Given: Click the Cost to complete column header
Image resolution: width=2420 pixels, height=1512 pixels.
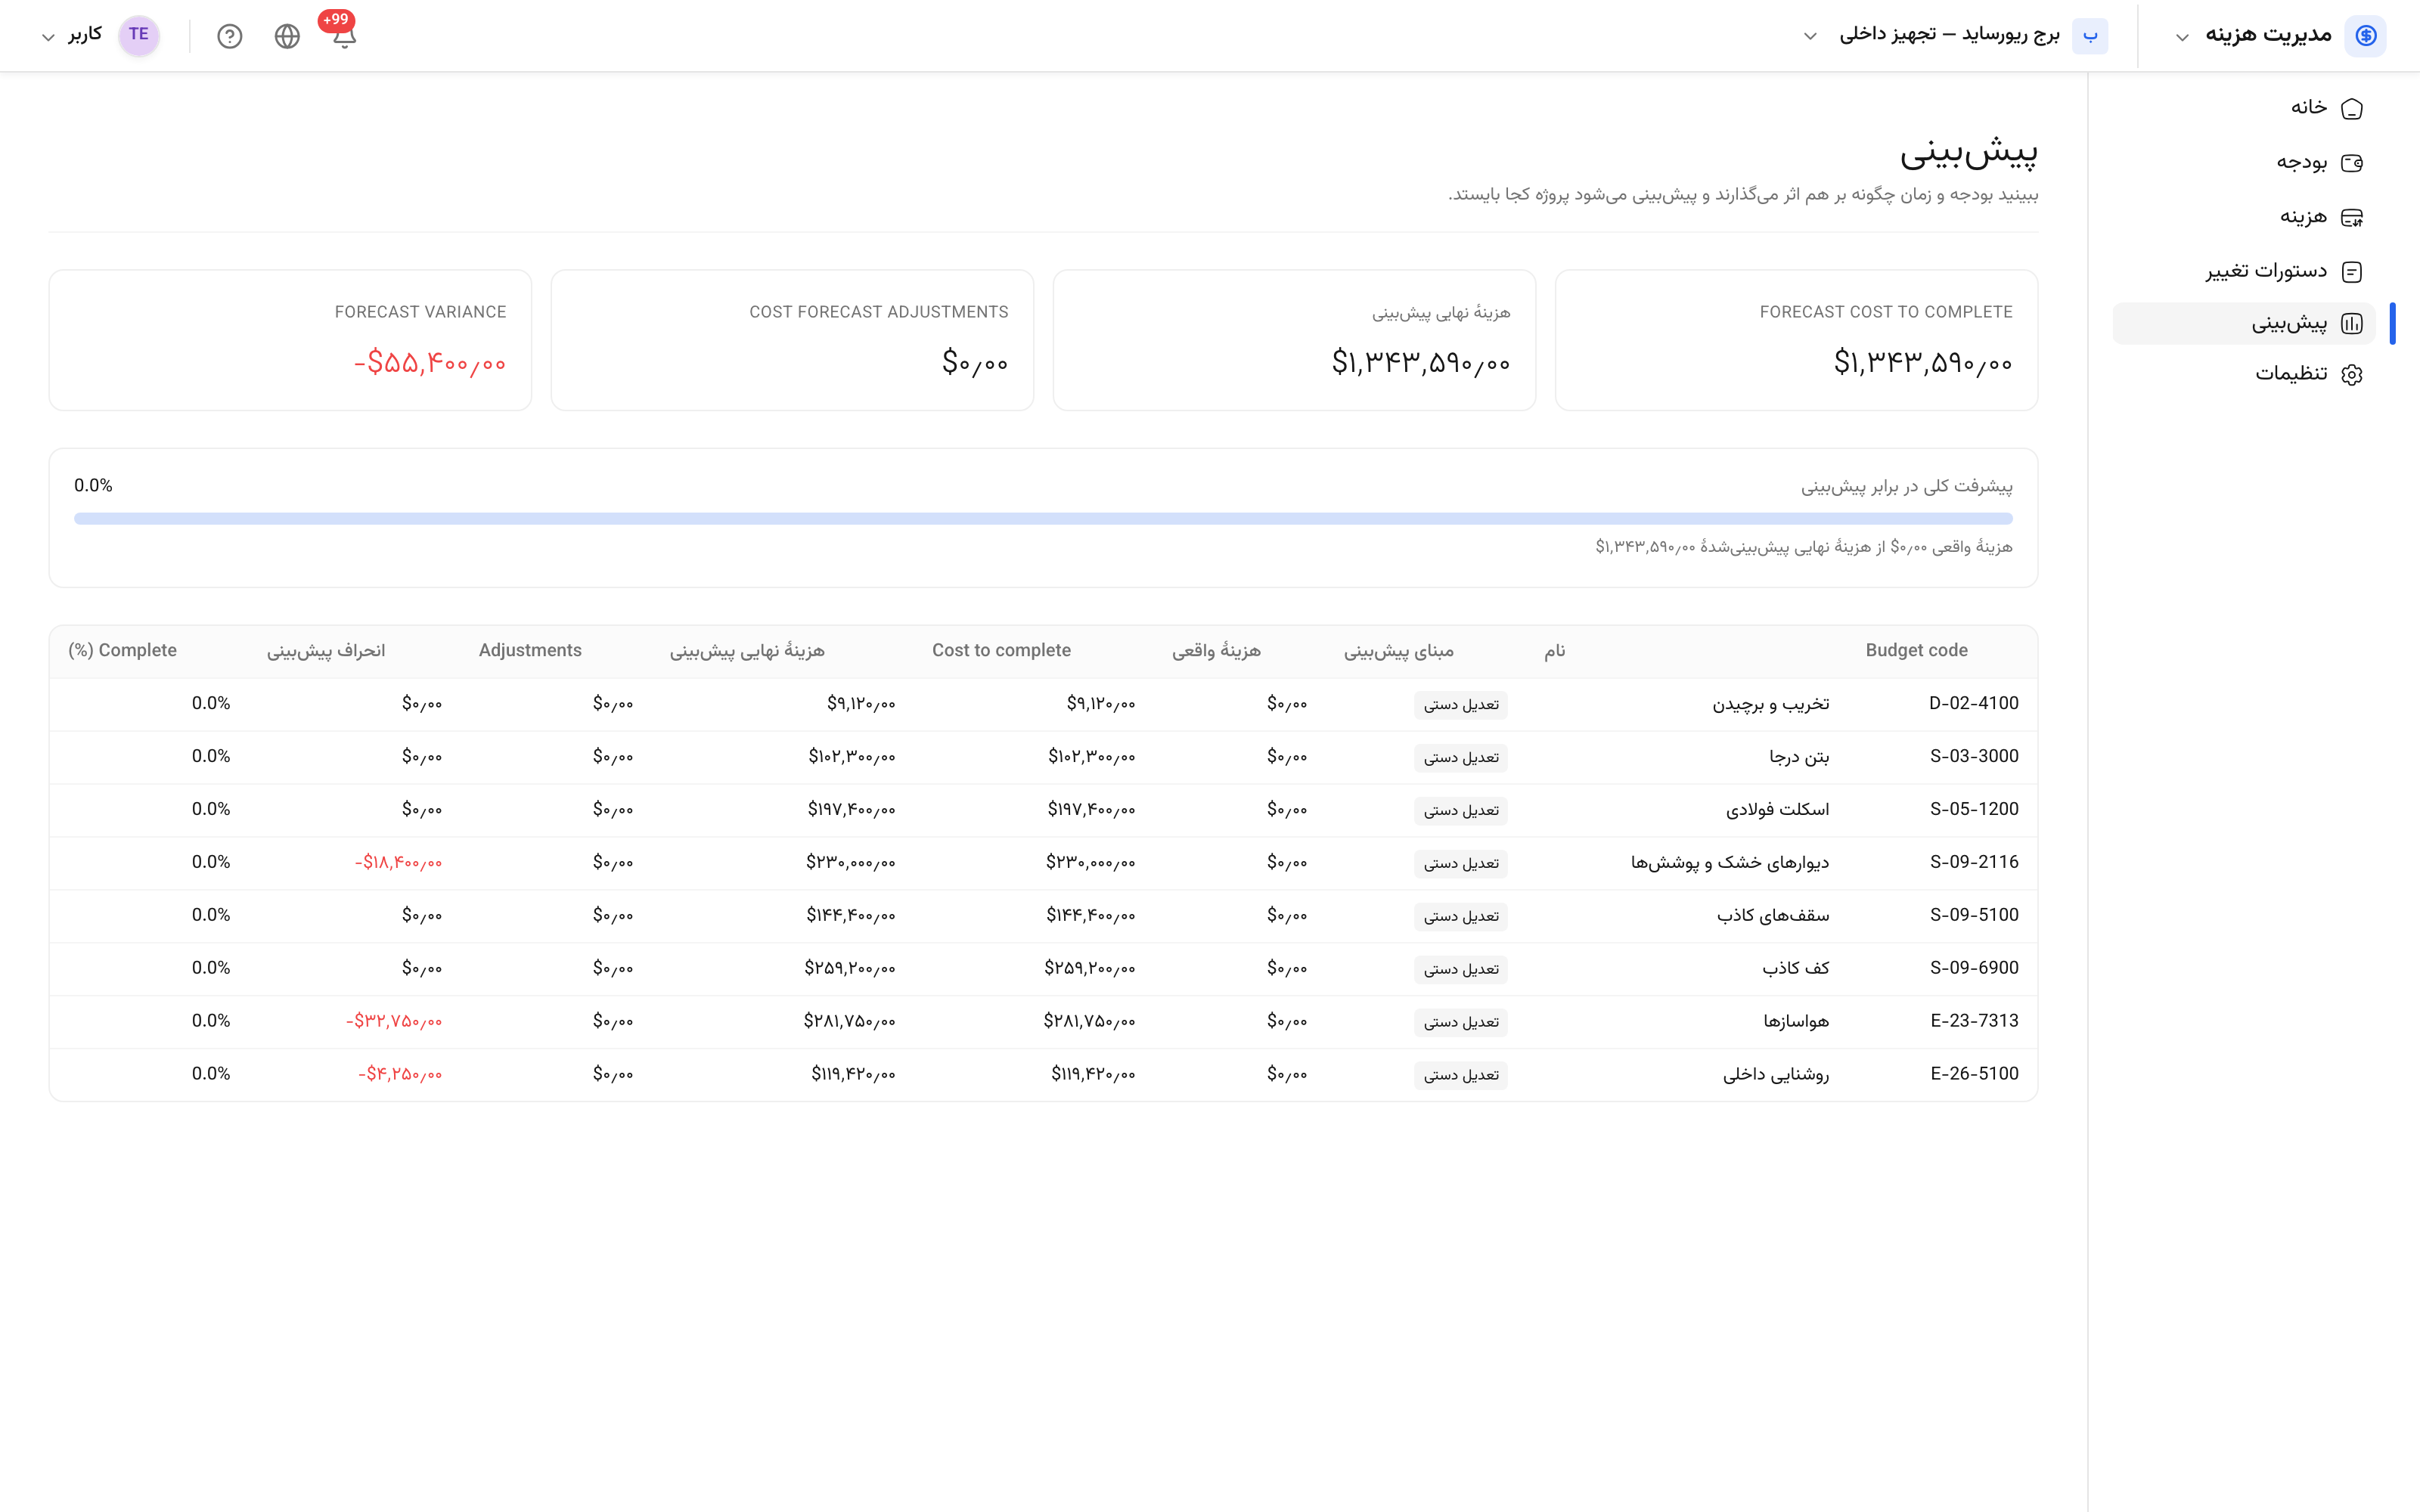Looking at the screenshot, I should [1001, 650].
